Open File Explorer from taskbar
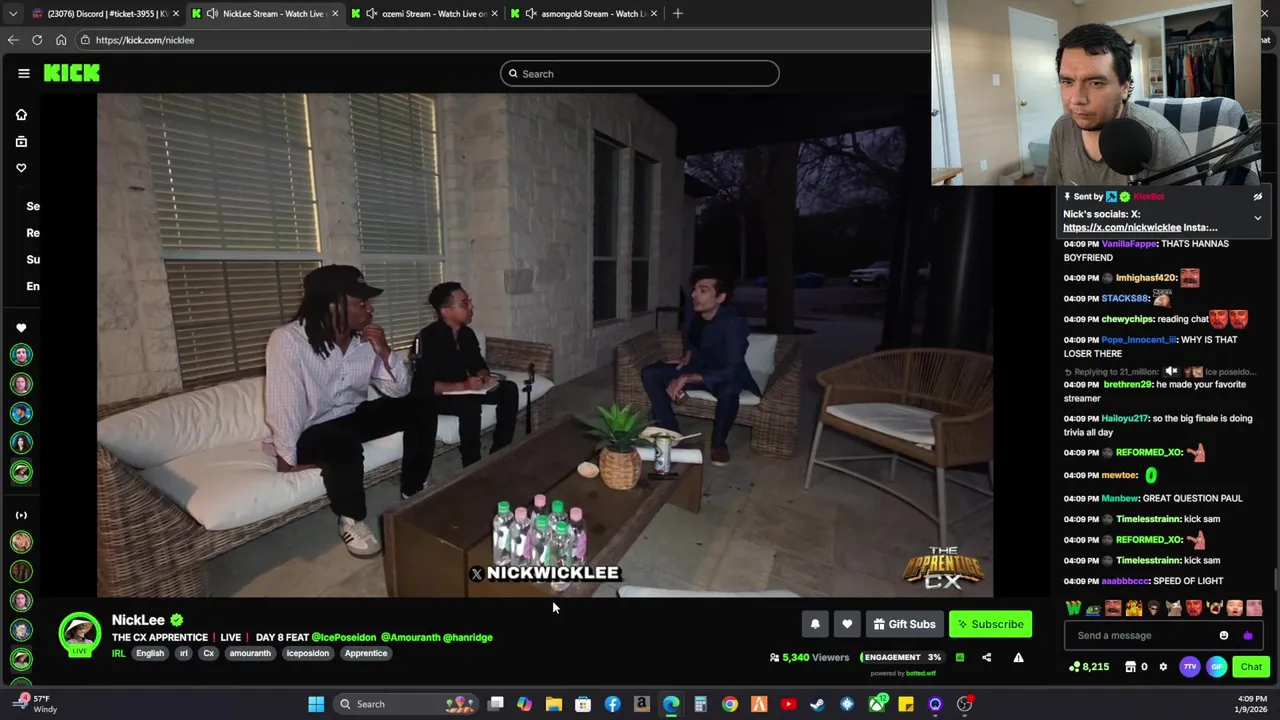This screenshot has width=1280, height=720. (553, 704)
